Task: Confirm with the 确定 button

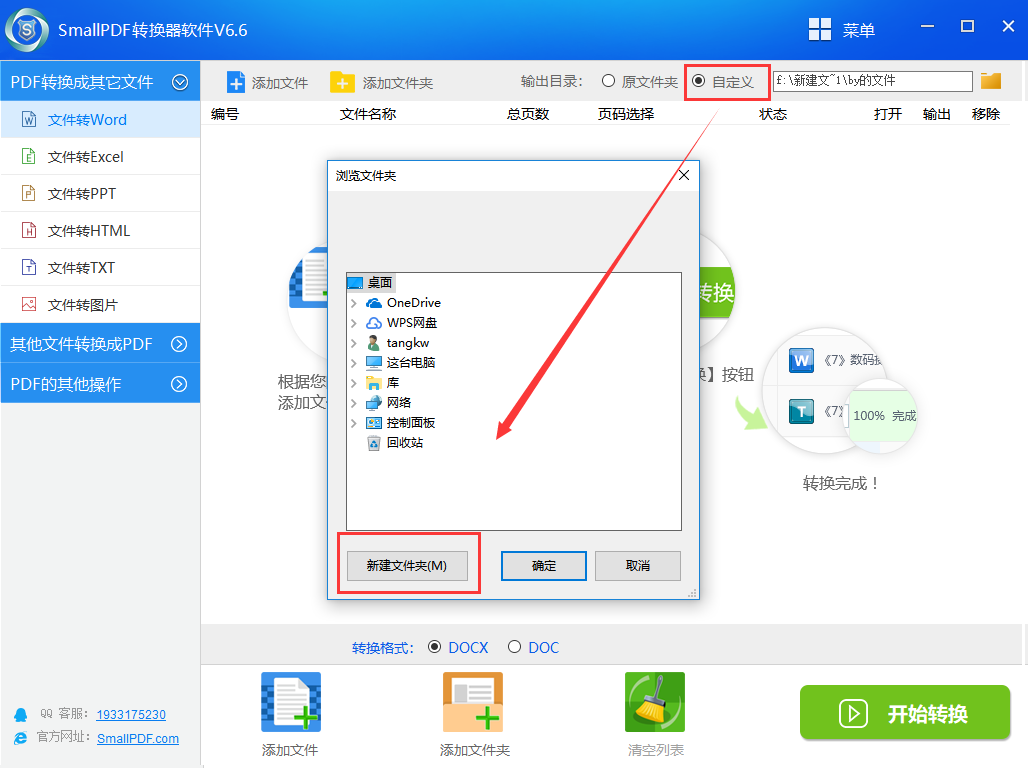Action: [544, 565]
